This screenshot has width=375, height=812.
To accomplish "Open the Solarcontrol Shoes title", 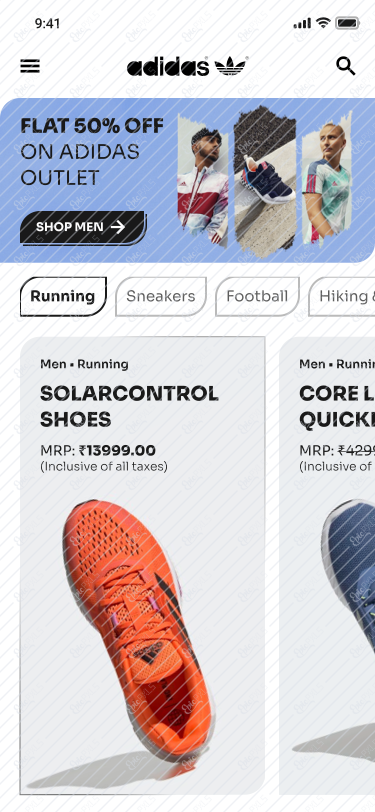I will 129,406.
